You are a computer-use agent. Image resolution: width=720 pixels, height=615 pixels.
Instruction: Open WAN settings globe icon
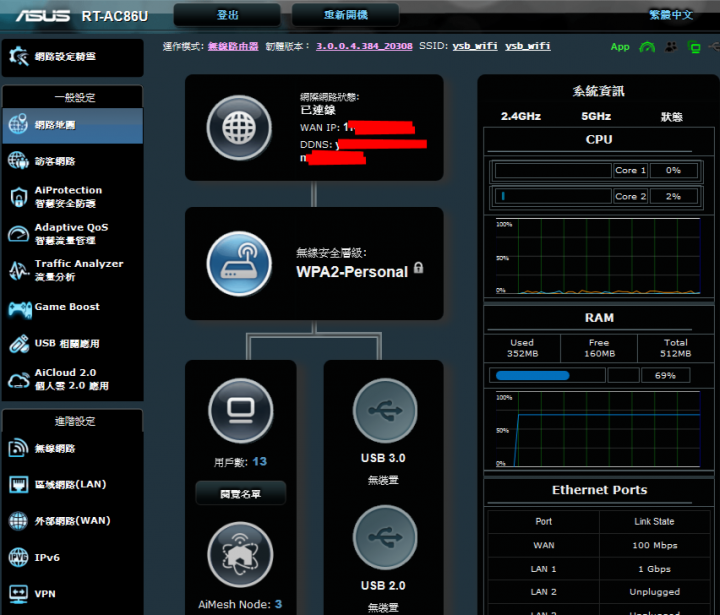pos(18,520)
